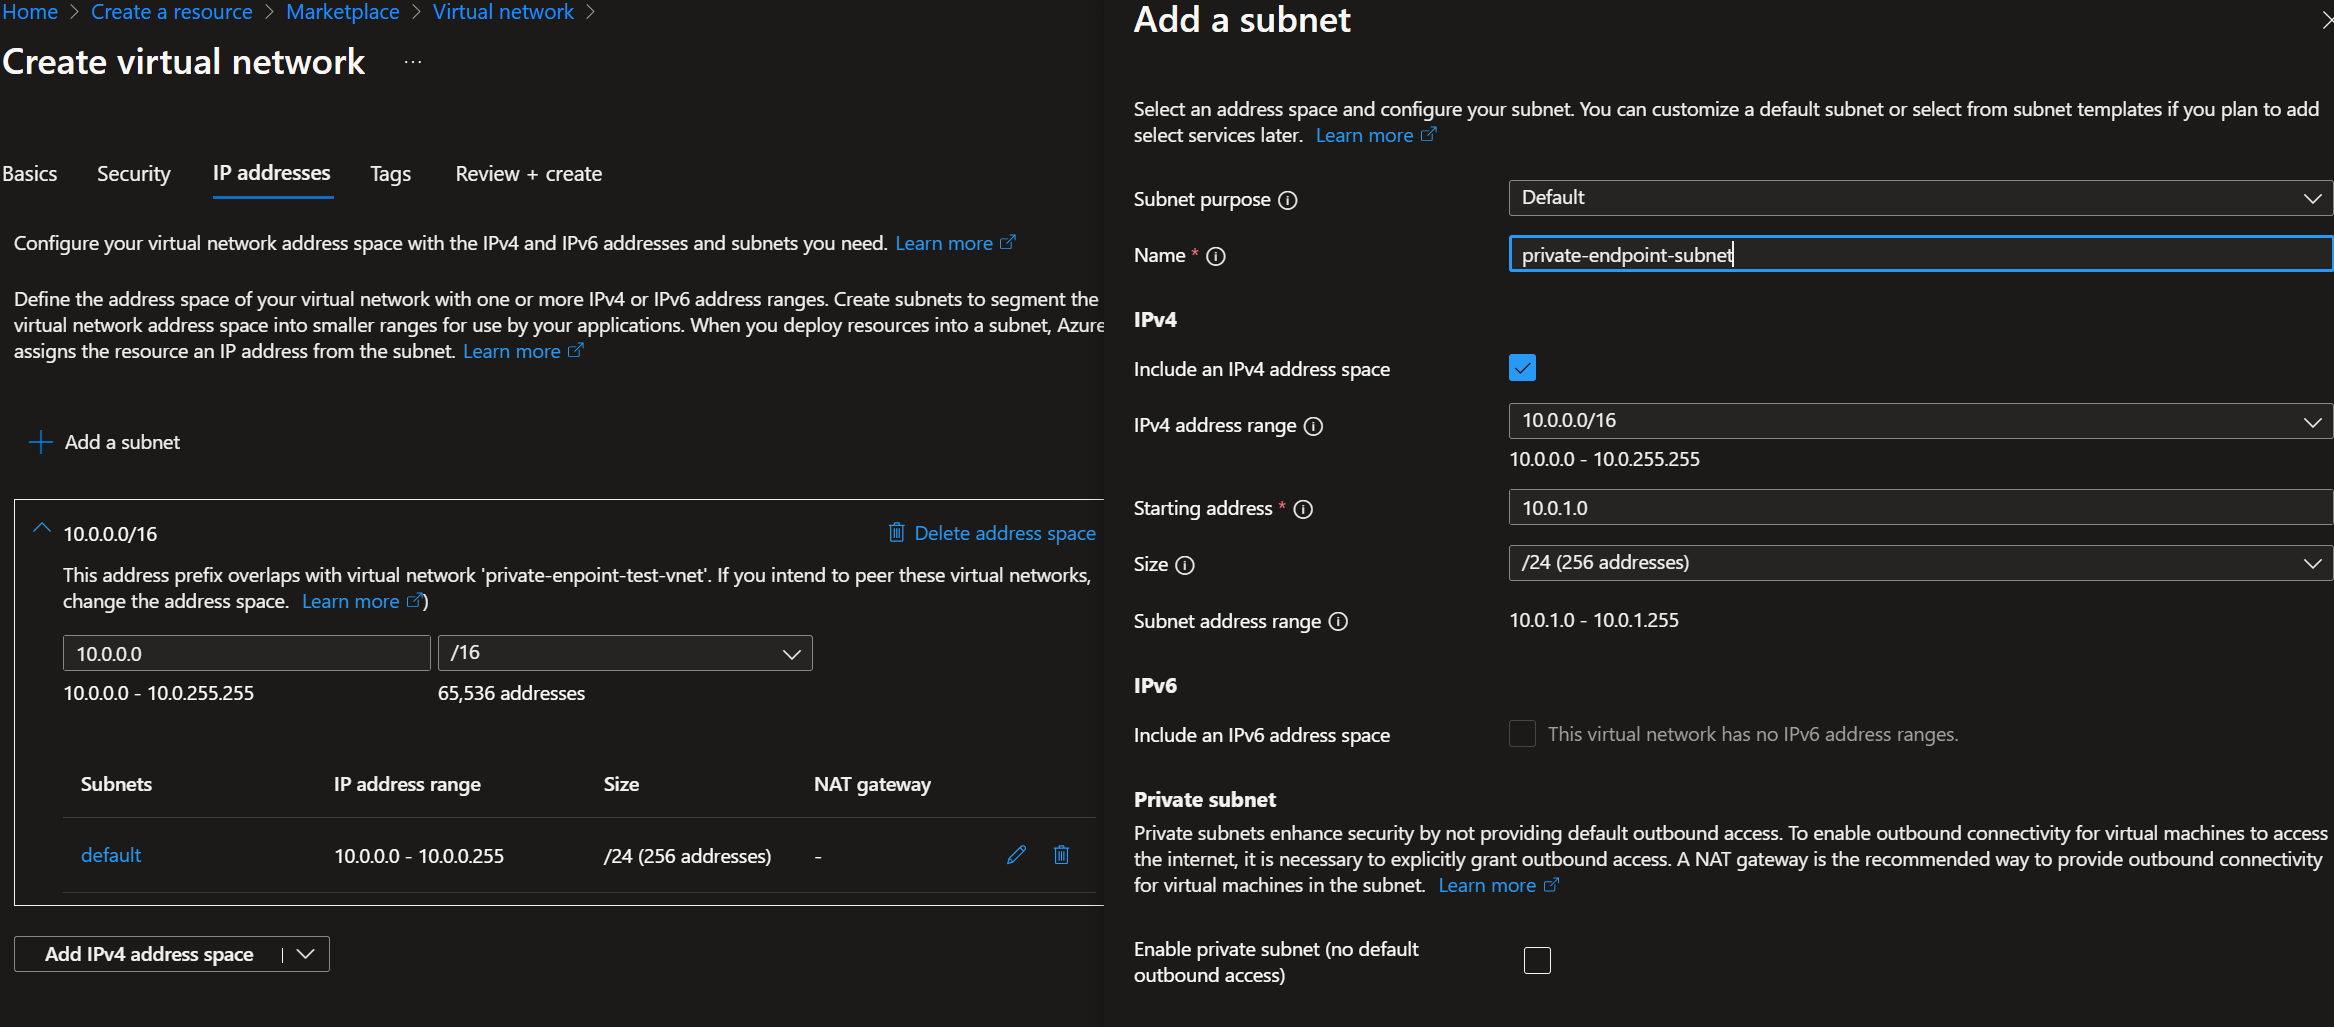Check Include an IPv6 address space box

[1522, 734]
